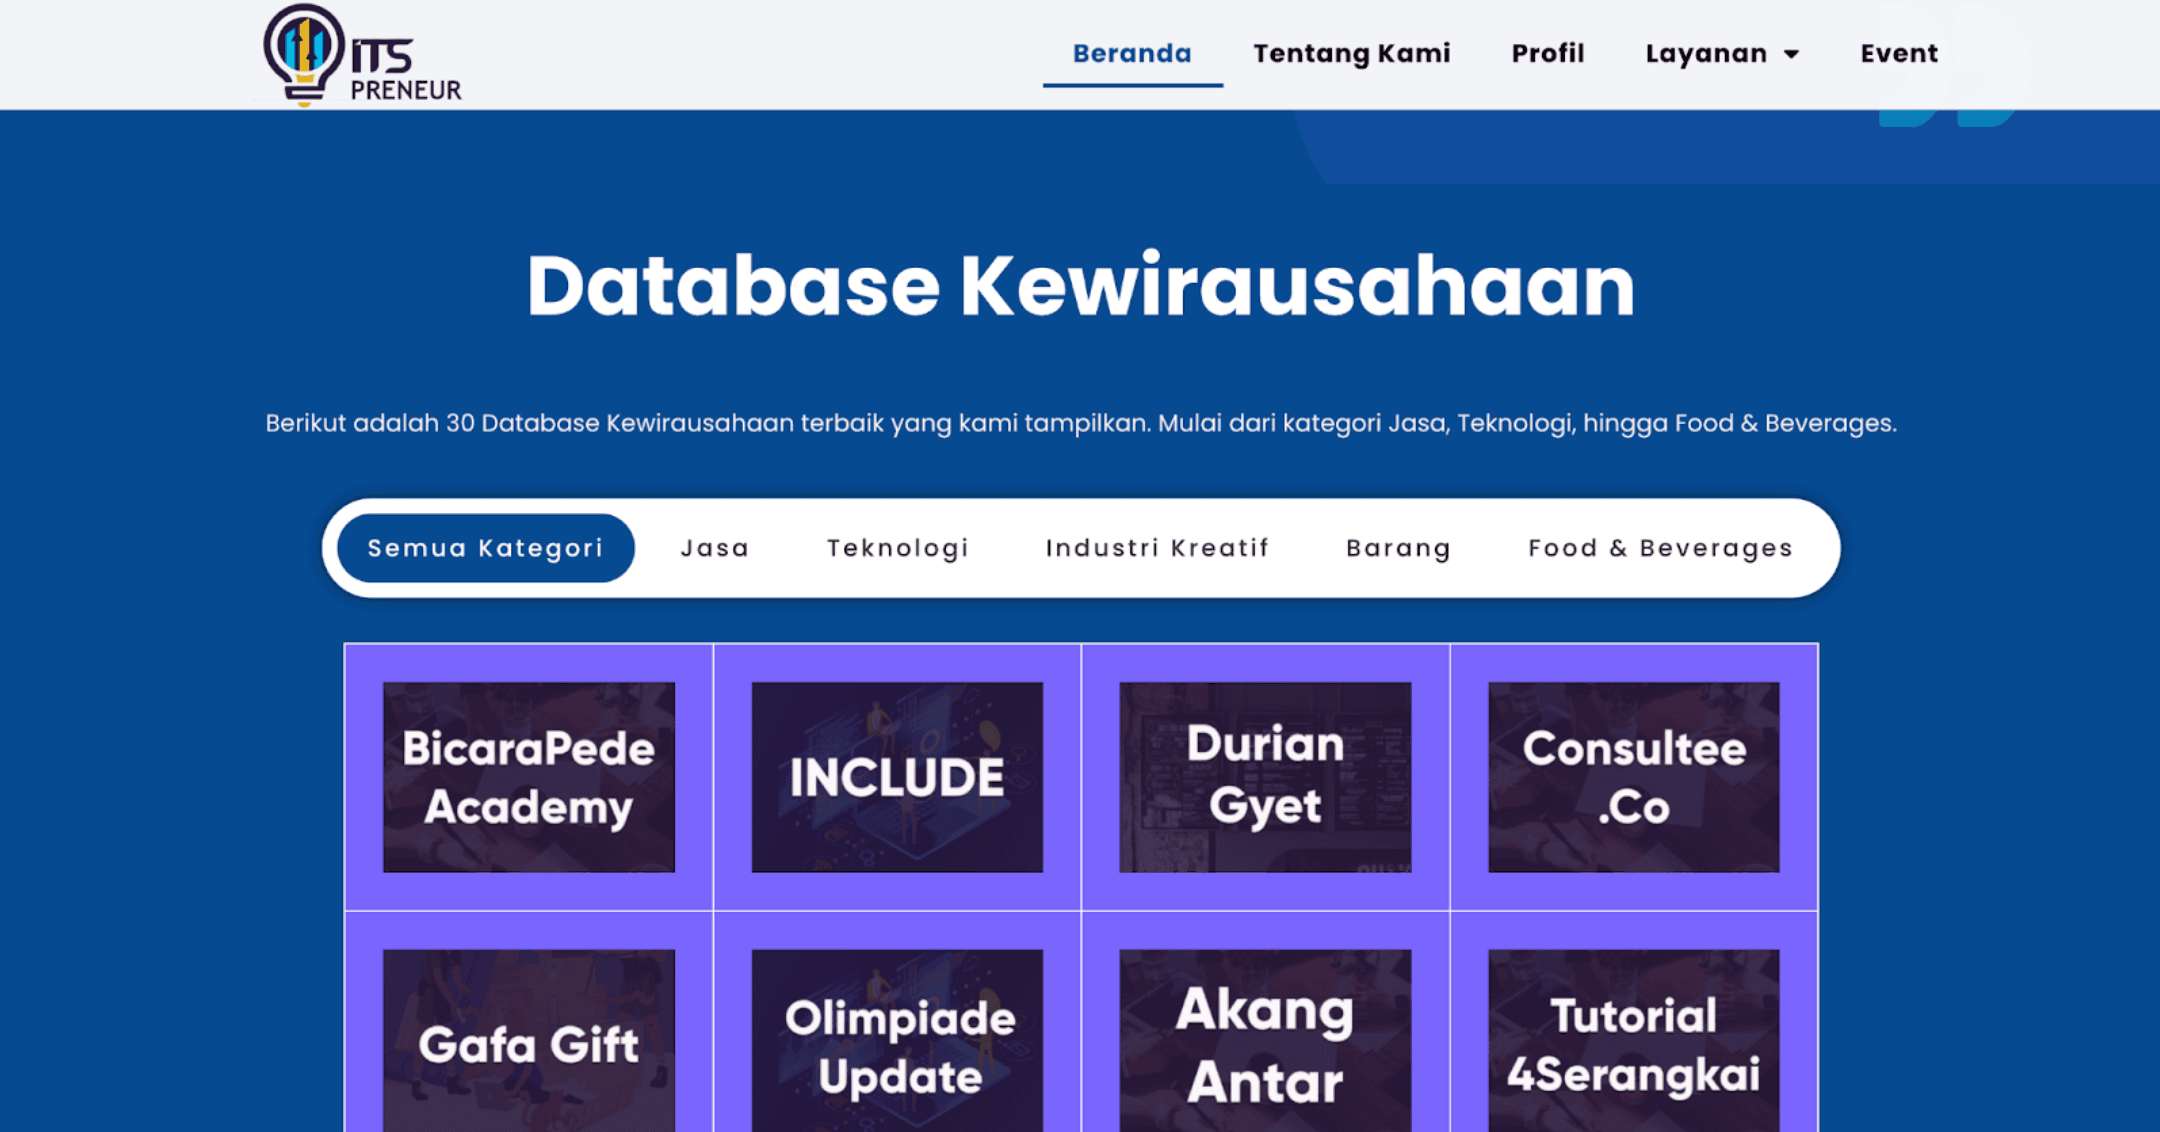Show Industri Kreatif category
The width and height of the screenshot is (2160, 1132).
[1157, 548]
